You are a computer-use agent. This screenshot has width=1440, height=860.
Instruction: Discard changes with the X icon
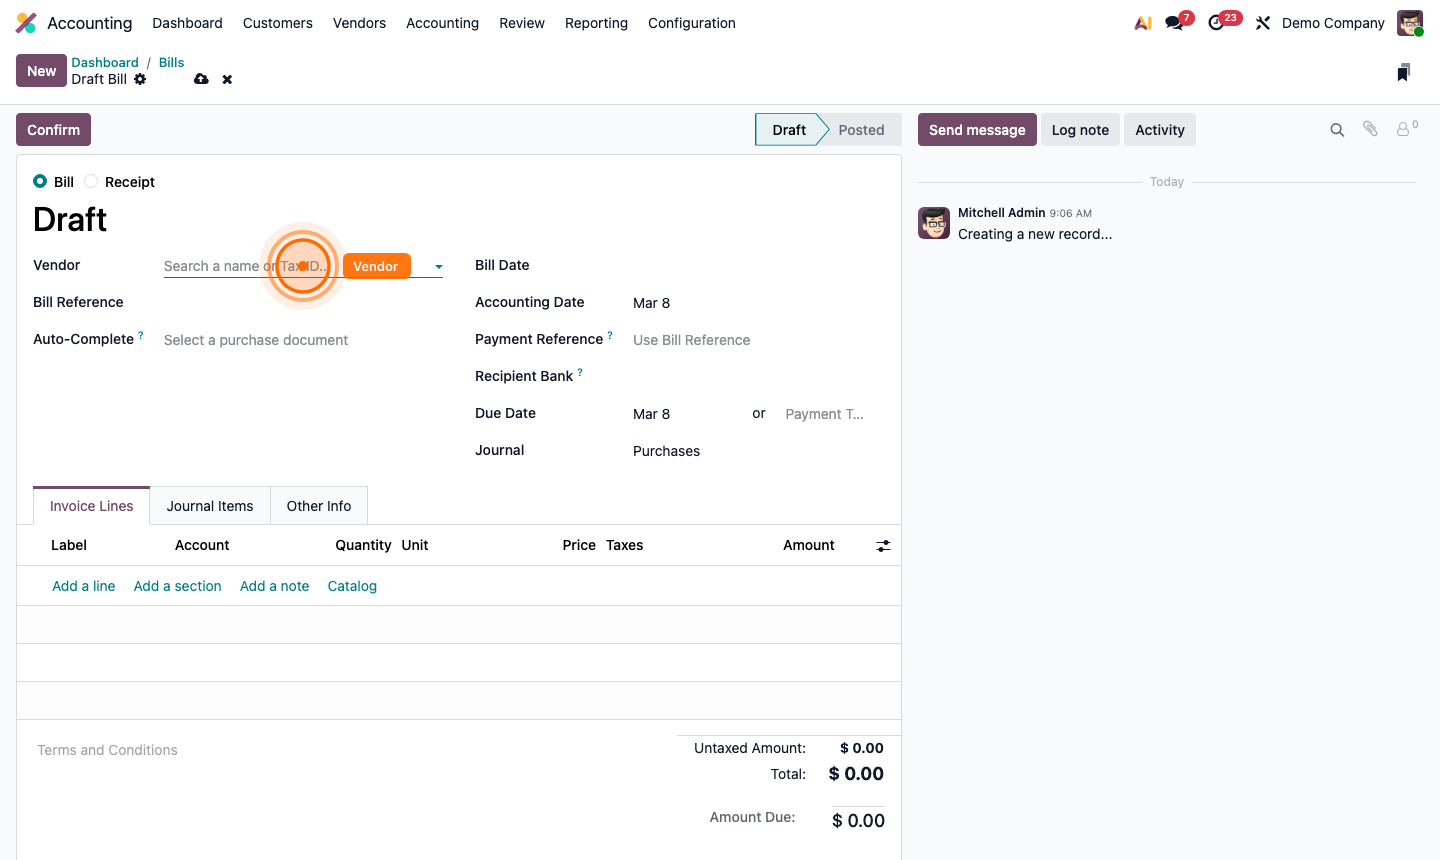click(x=228, y=79)
